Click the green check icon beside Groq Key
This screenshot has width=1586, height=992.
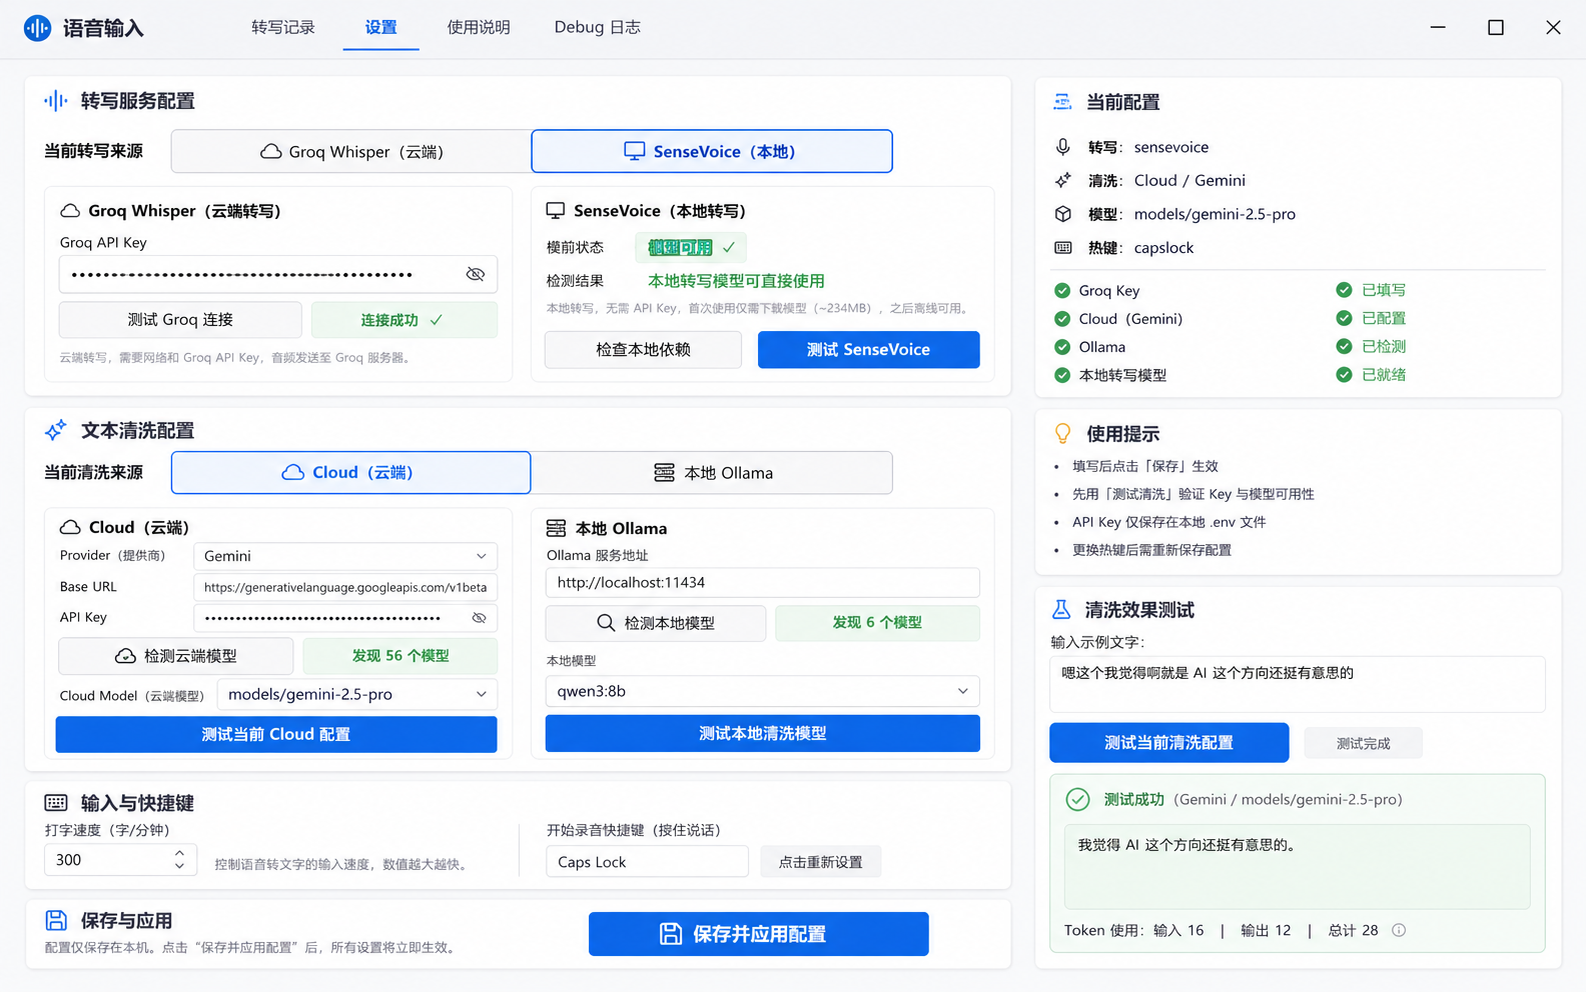pyautogui.click(x=1062, y=291)
